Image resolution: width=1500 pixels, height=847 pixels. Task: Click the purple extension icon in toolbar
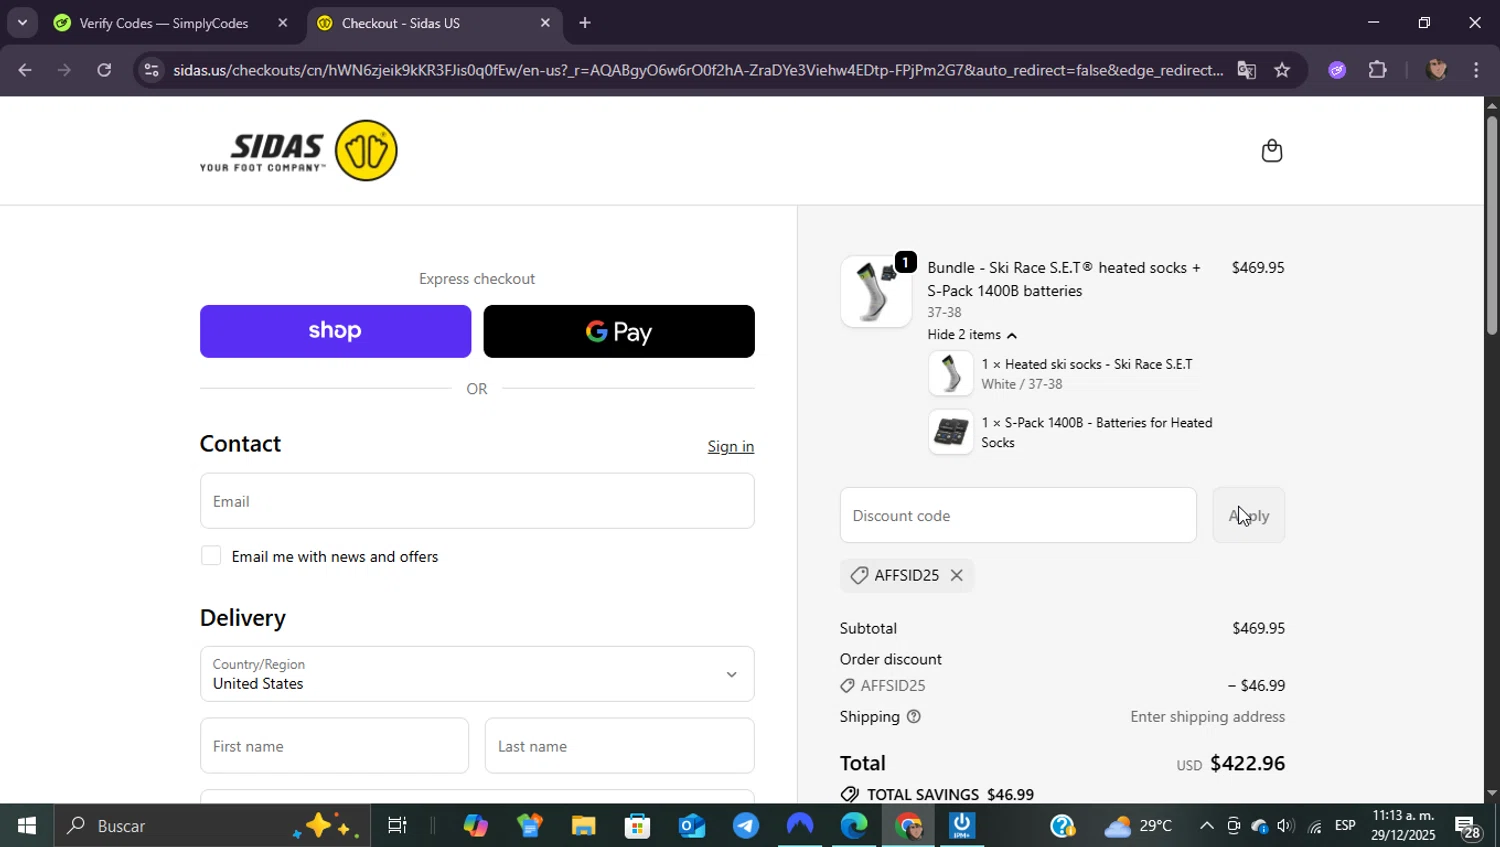pyautogui.click(x=1337, y=70)
